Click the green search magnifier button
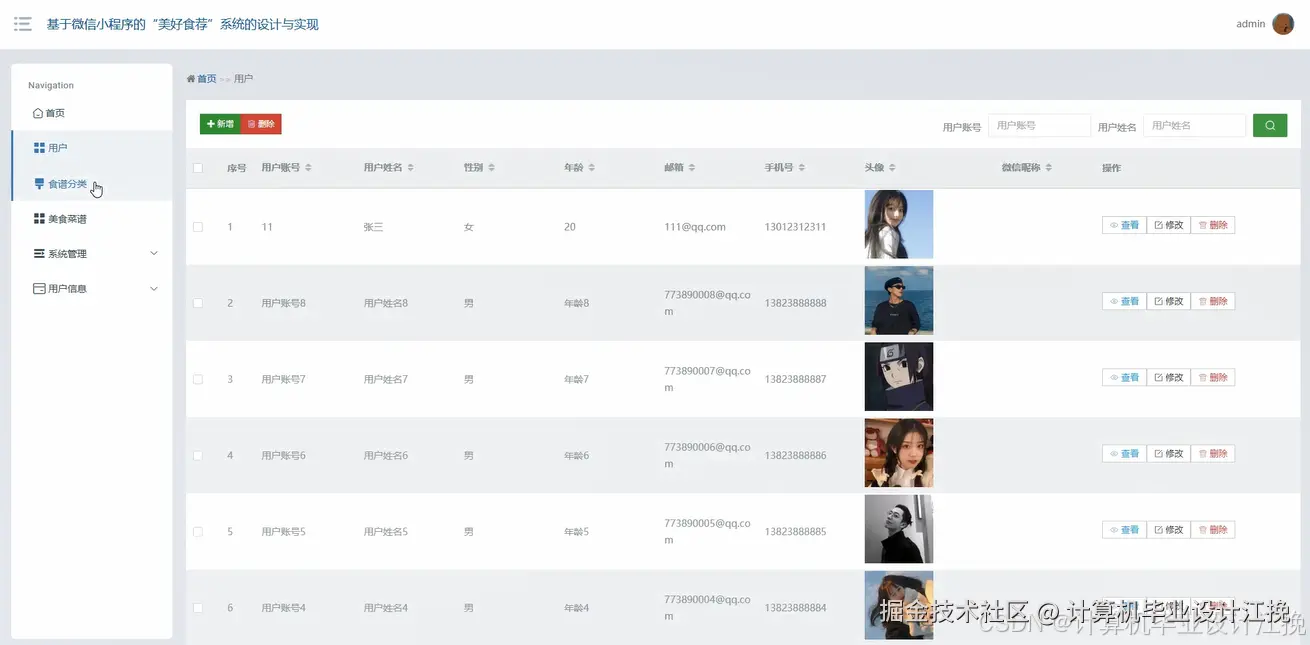The image size is (1310, 645). point(1270,126)
